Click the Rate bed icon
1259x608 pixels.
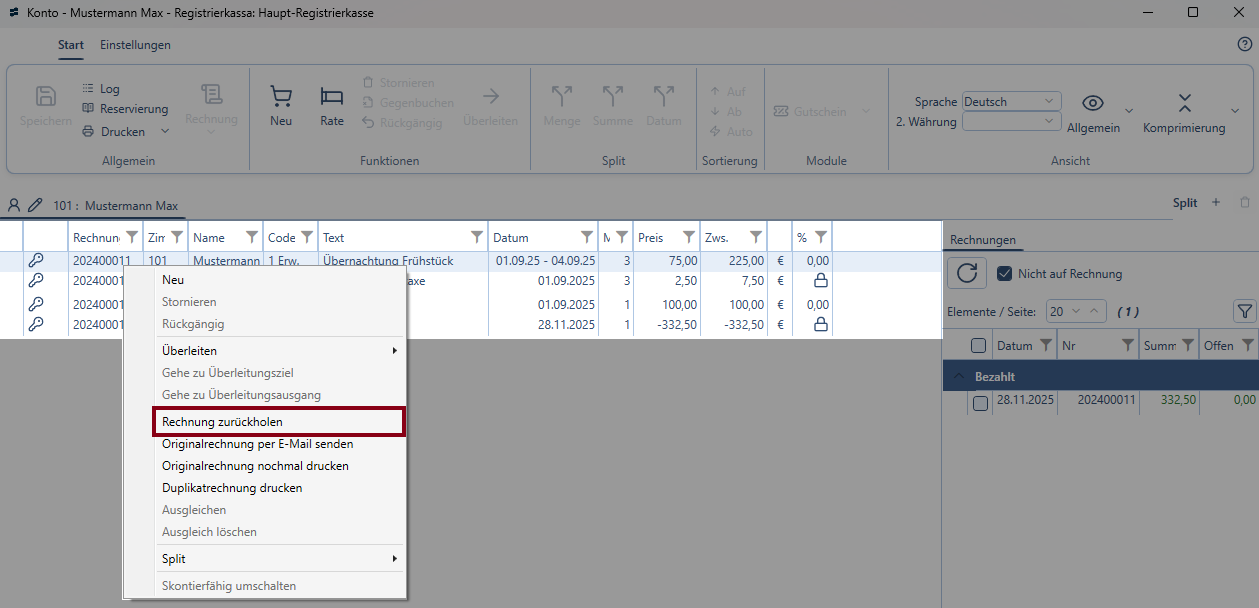(x=332, y=97)
